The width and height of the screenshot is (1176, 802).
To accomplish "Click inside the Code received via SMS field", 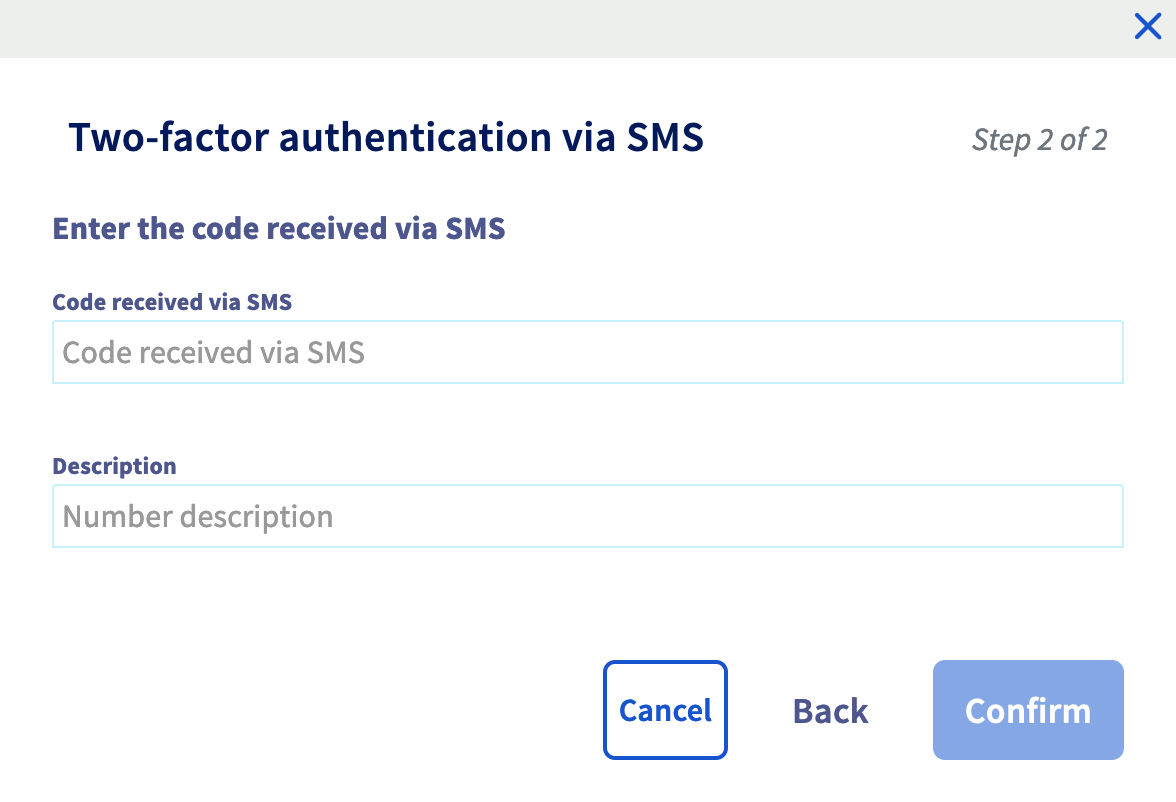I will point(588,352).
